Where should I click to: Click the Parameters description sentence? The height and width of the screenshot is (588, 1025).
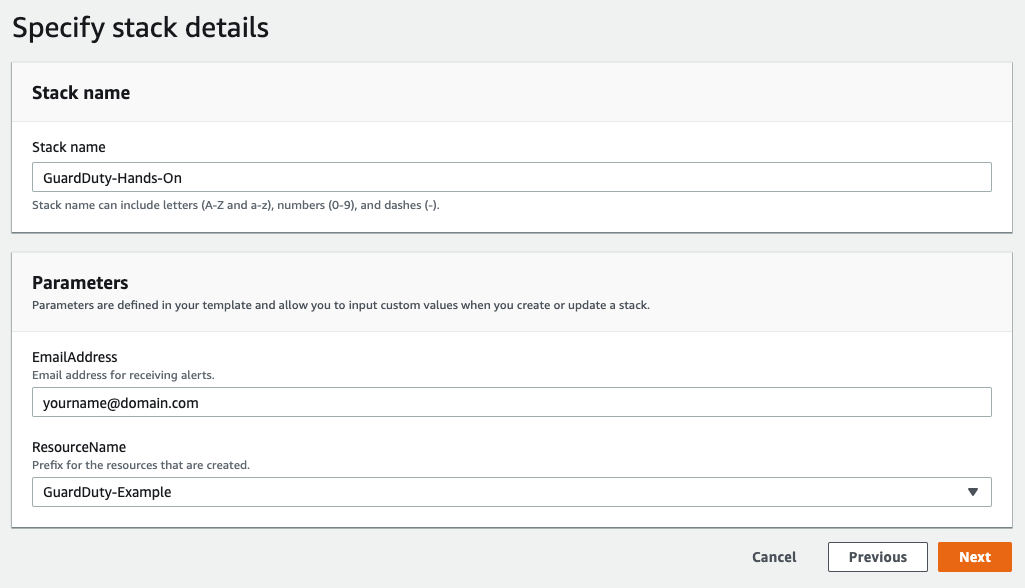(x=341, y=305)
